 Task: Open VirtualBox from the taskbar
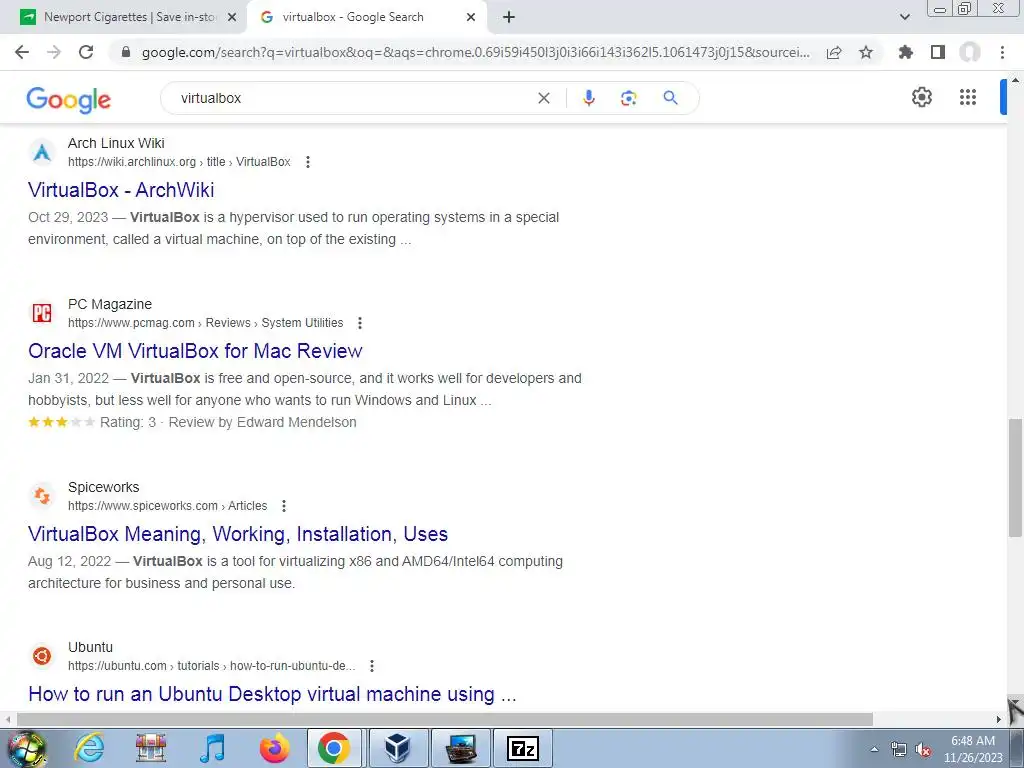click(x=398, y=748)
